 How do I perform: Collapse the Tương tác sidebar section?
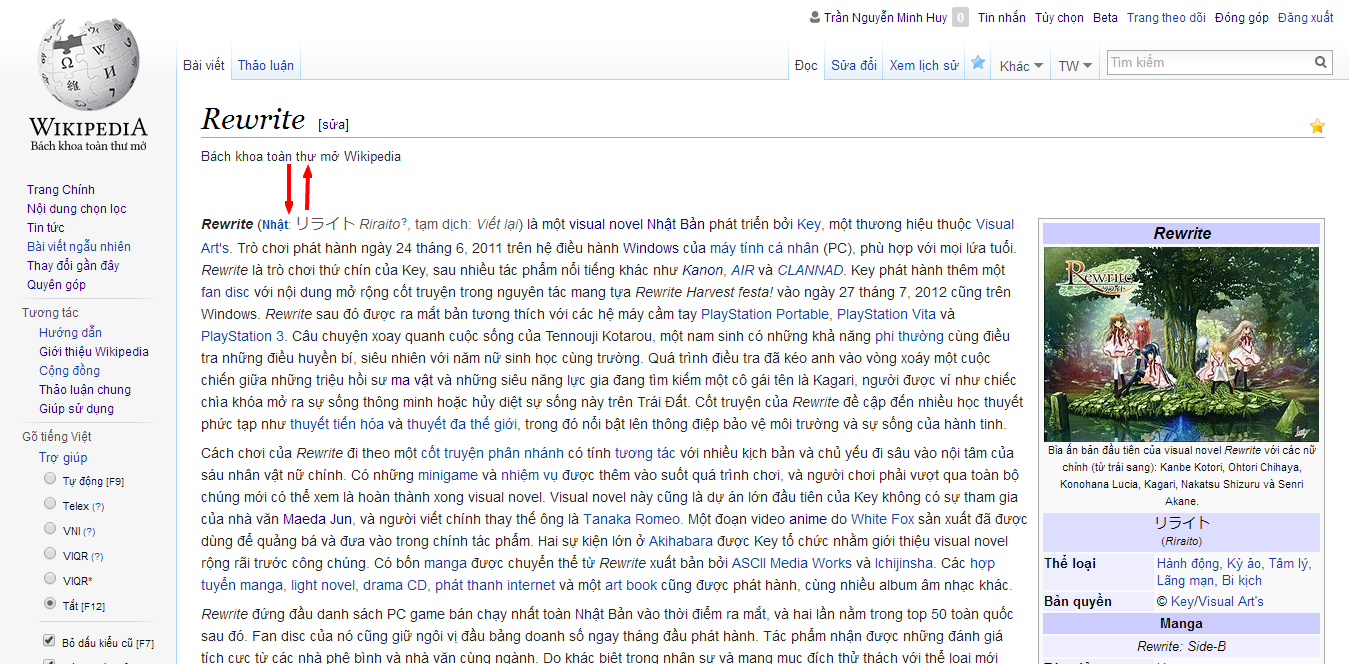pos(50,312)
